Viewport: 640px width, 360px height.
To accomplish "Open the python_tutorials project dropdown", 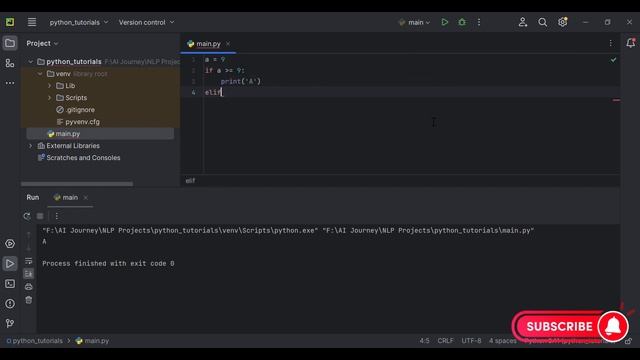I will tap(79, 22).
